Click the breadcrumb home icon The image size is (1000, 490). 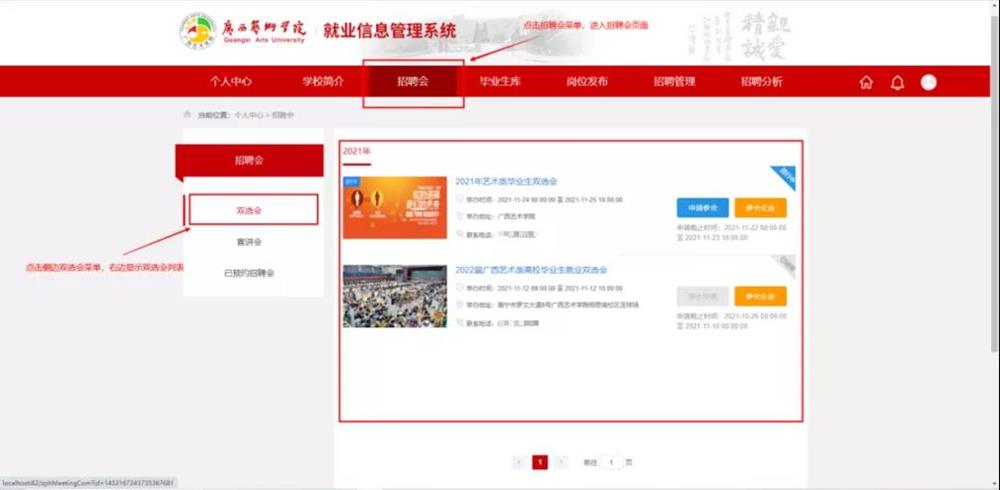(x=186, y=115)
